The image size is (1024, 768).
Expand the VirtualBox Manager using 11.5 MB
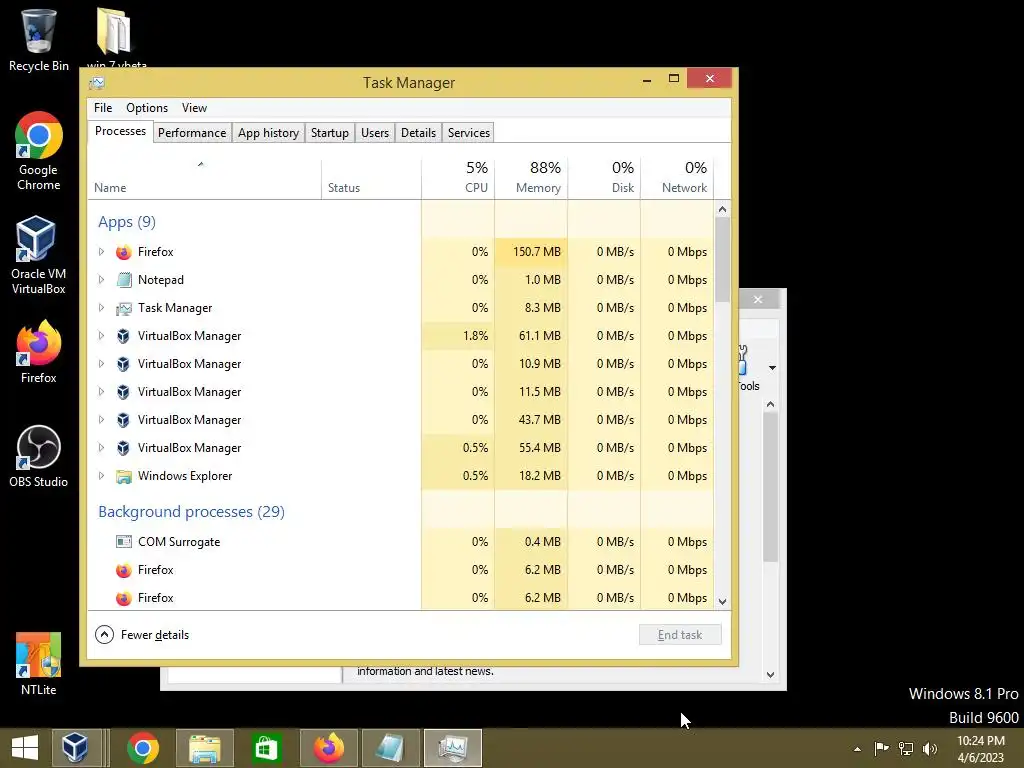click(x=101, y=392)
